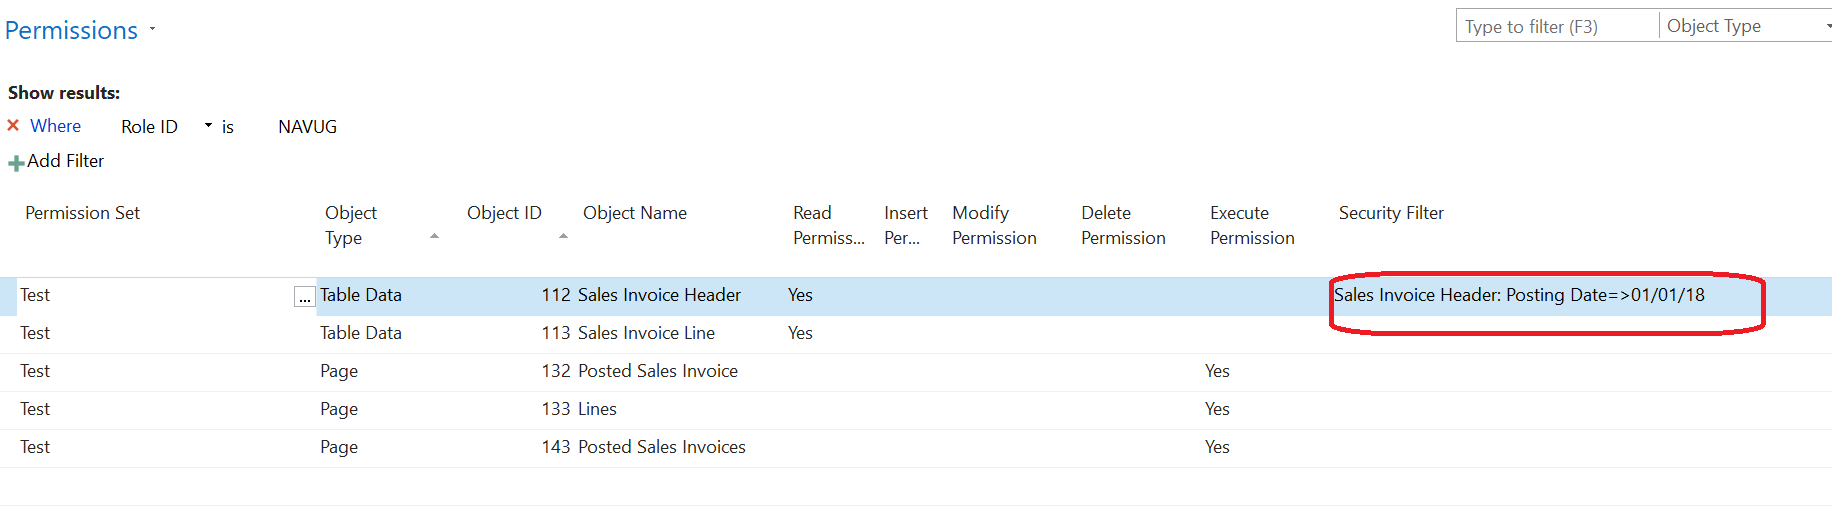Select the Sales Invoice Line row
Screen dimensions: 1832x514
point(916,333)
